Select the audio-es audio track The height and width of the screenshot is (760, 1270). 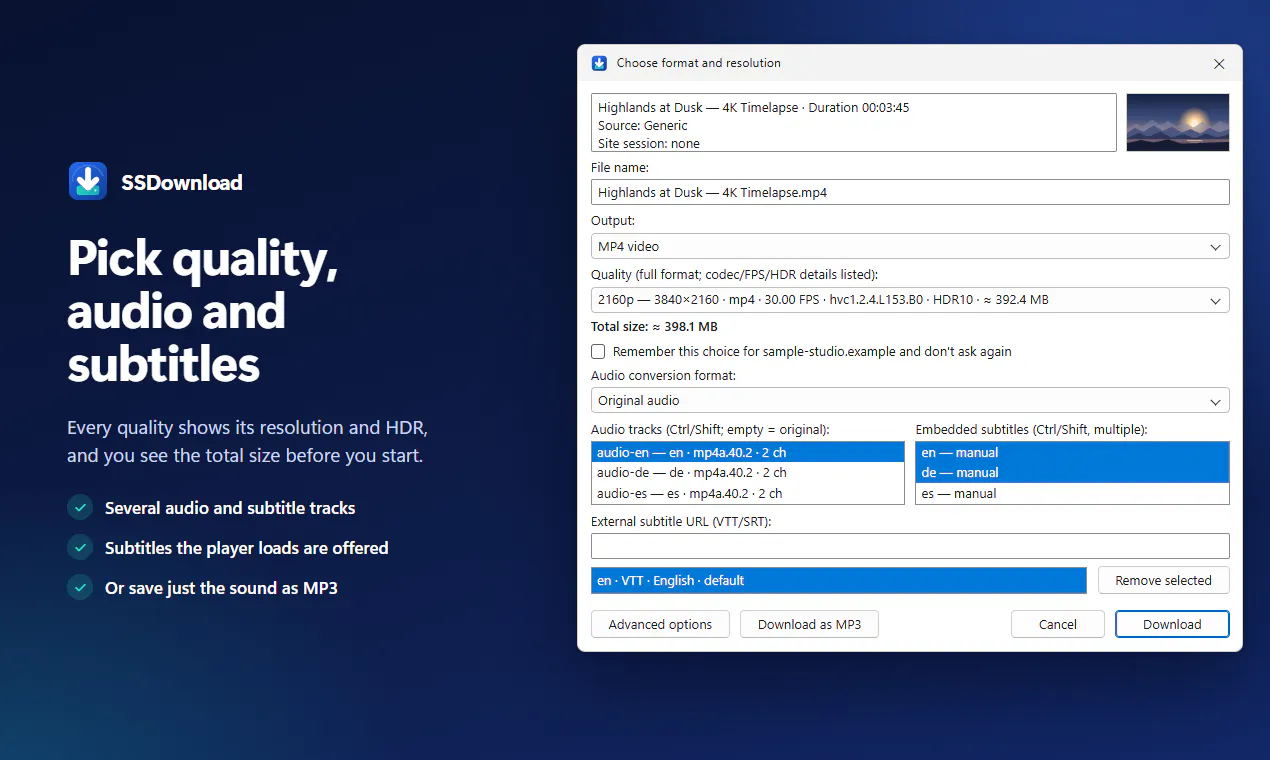[748, 494]
